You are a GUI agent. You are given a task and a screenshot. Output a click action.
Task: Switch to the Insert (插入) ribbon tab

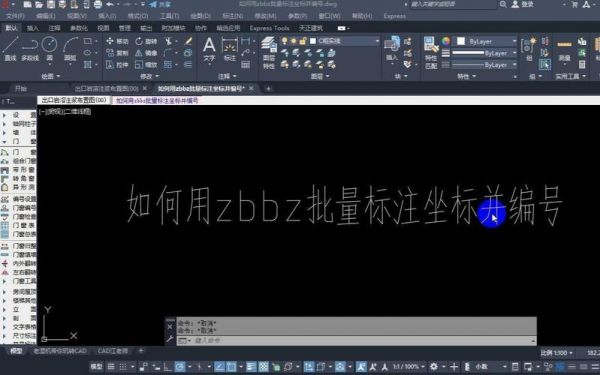33,28
